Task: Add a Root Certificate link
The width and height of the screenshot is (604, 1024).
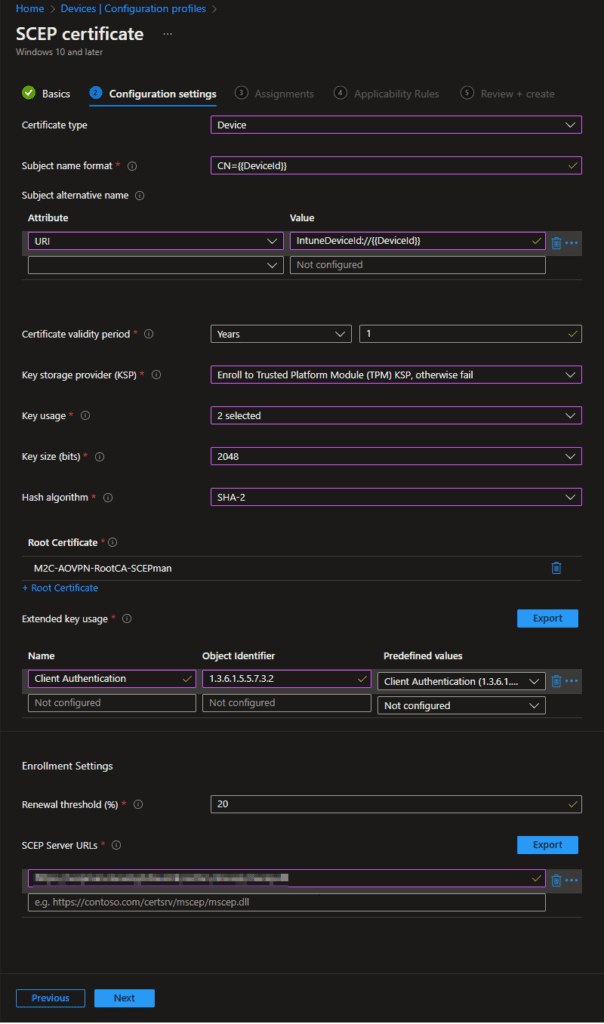Action: point(60,588)
